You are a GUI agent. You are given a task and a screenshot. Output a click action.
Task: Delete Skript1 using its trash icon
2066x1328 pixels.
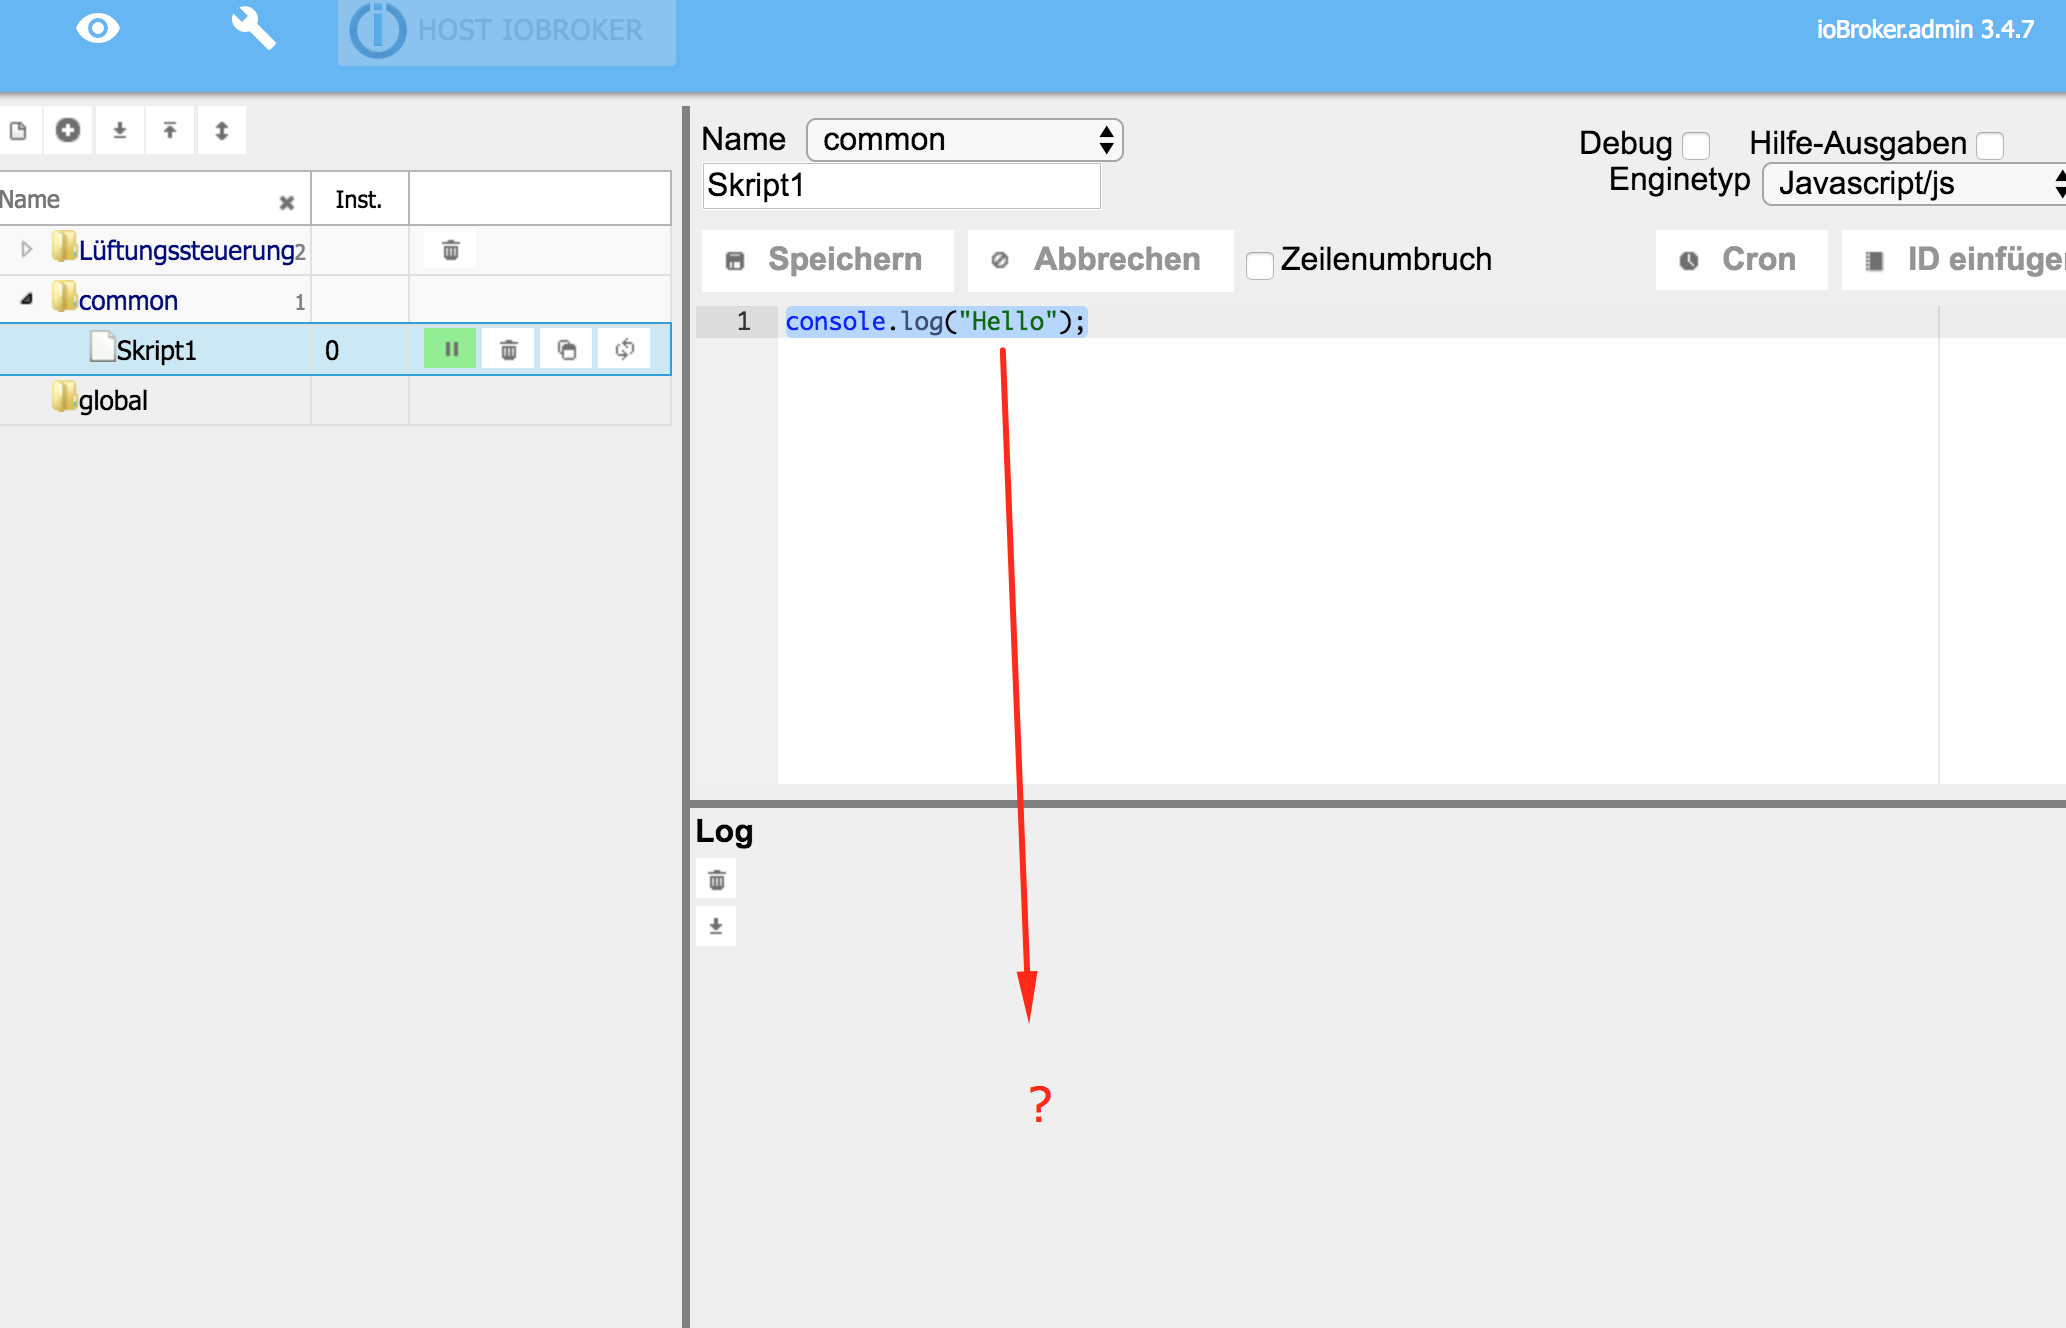[509, 349]
